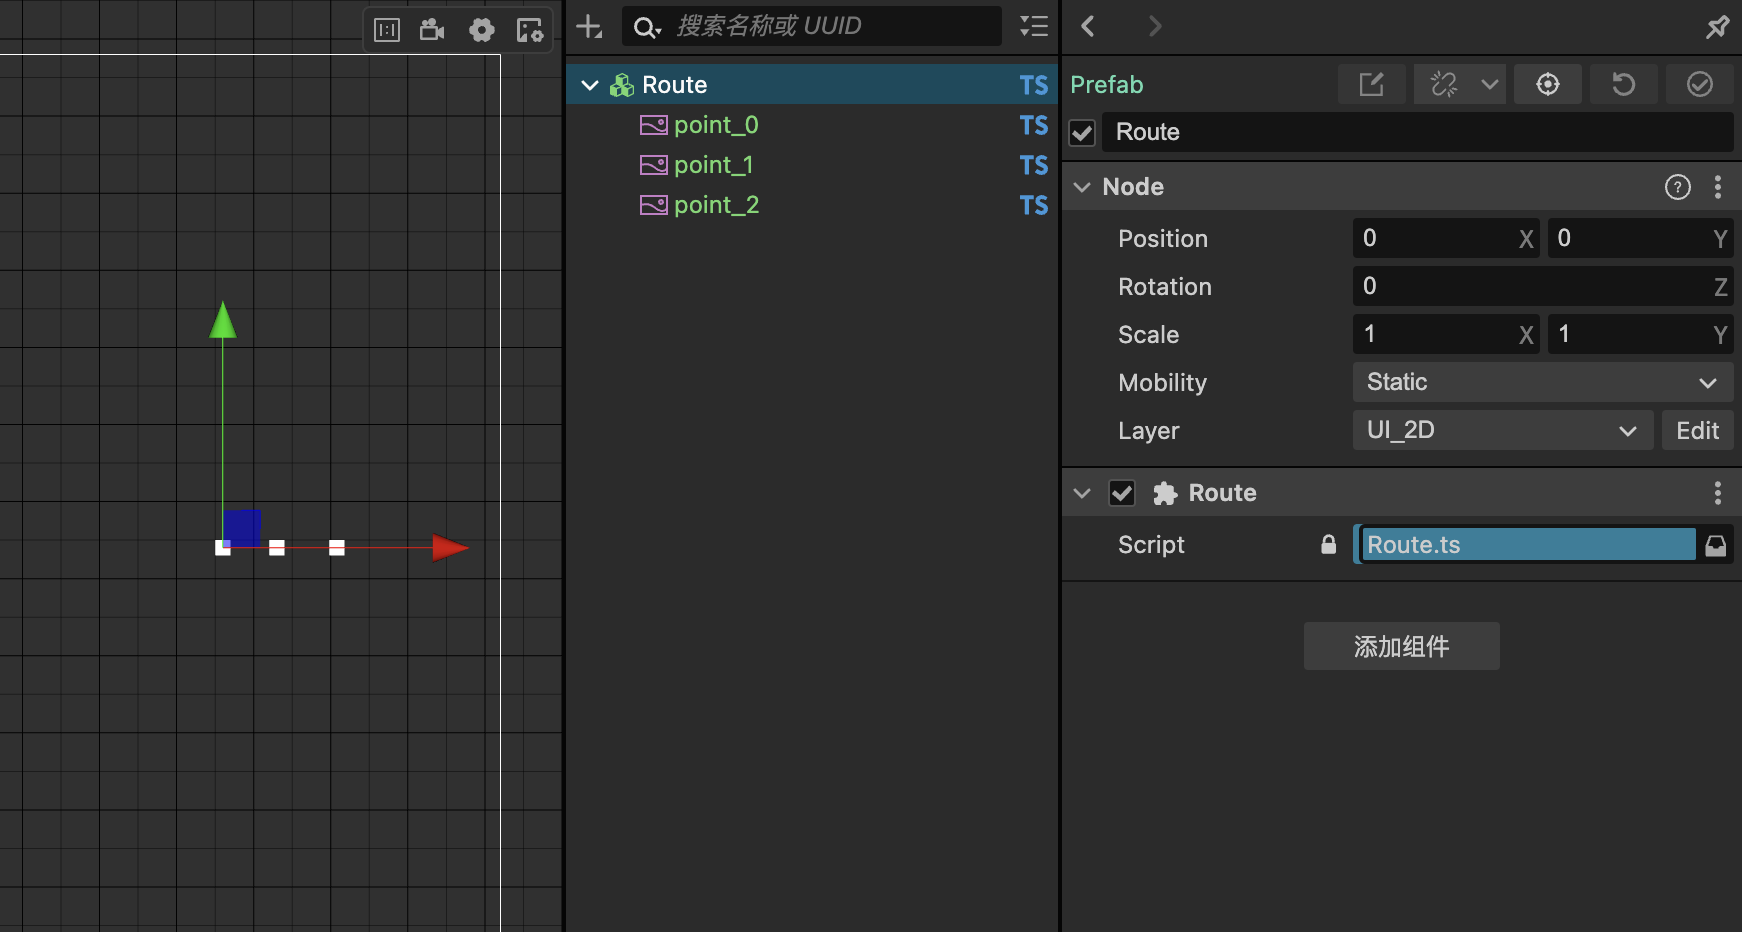
Task: Open scene camera settings icon
Action: [x=432, y=30]
